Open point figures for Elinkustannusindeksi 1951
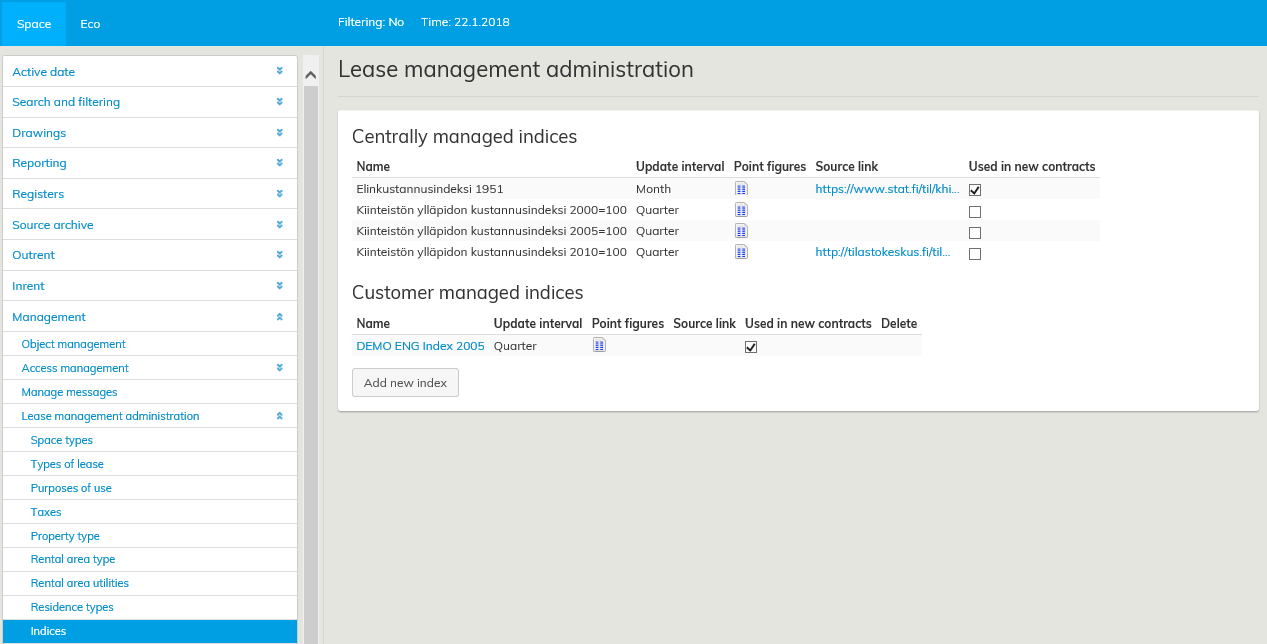 point(741,188)
